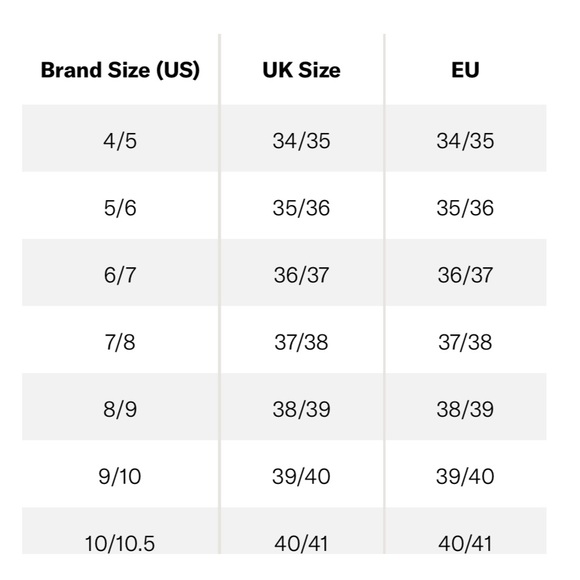Select the 9/10 US size cell
This screenshot has height=580, width=580.
coord(120,476)
